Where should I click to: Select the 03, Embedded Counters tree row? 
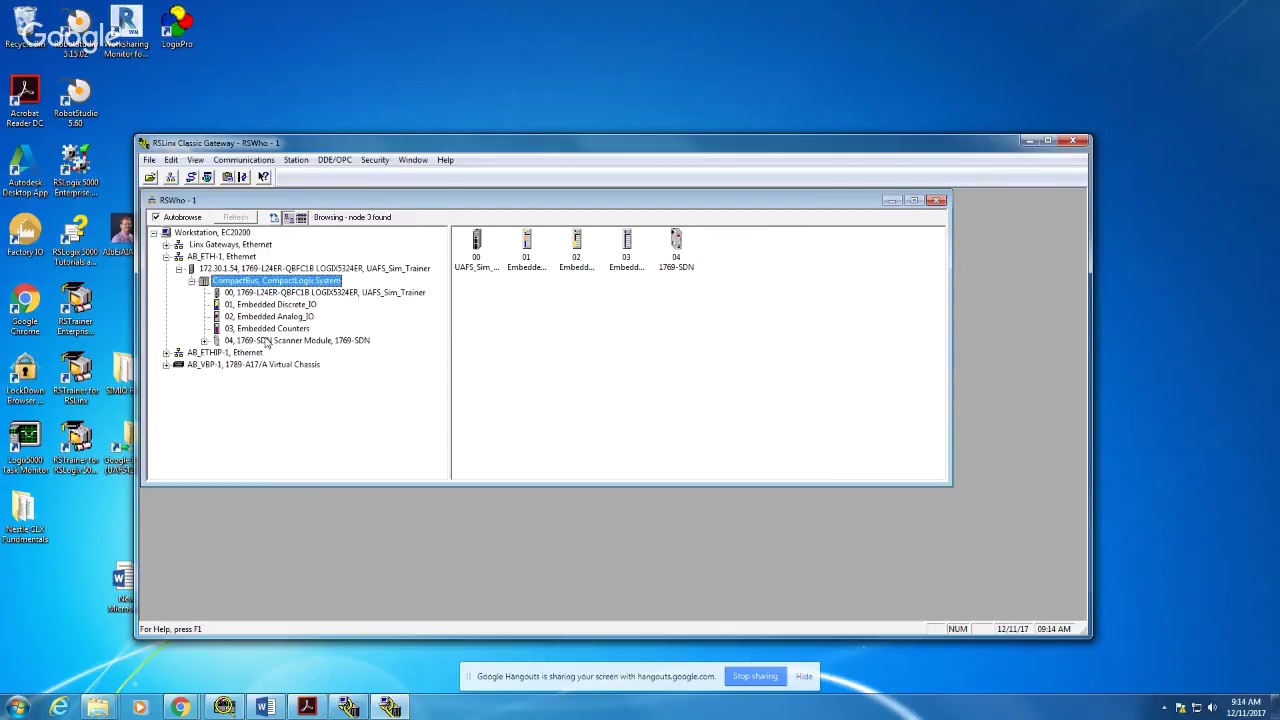[x=267, y=328]
